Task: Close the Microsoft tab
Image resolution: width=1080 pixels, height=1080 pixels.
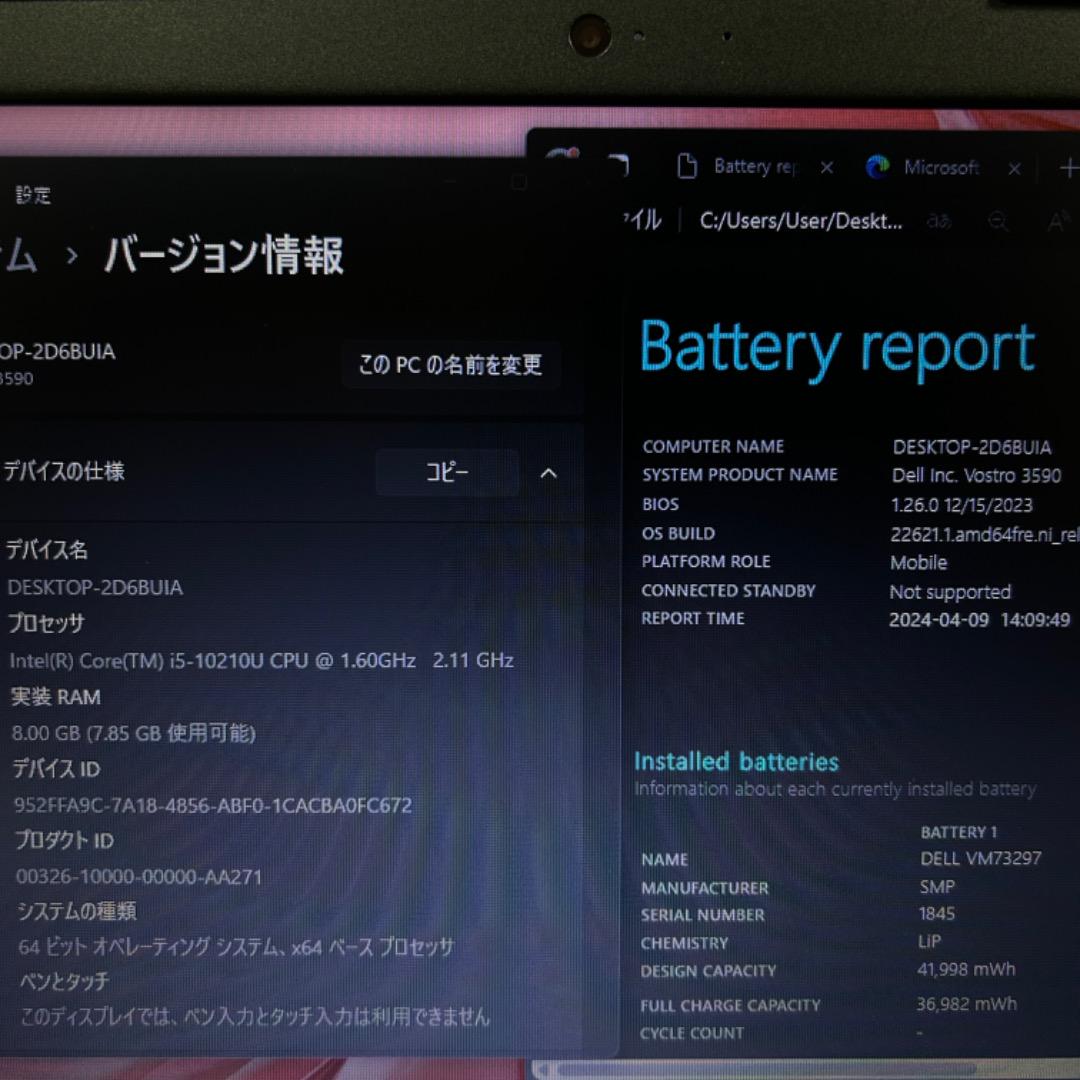Action: coord(1014,169)
